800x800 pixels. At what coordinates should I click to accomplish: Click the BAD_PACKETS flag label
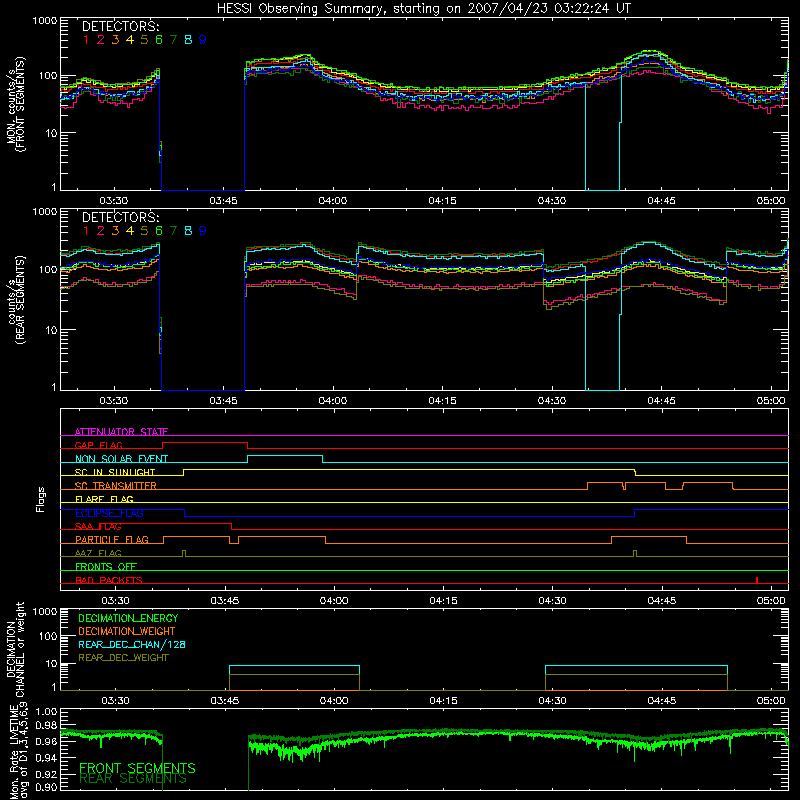coord(109,580)
